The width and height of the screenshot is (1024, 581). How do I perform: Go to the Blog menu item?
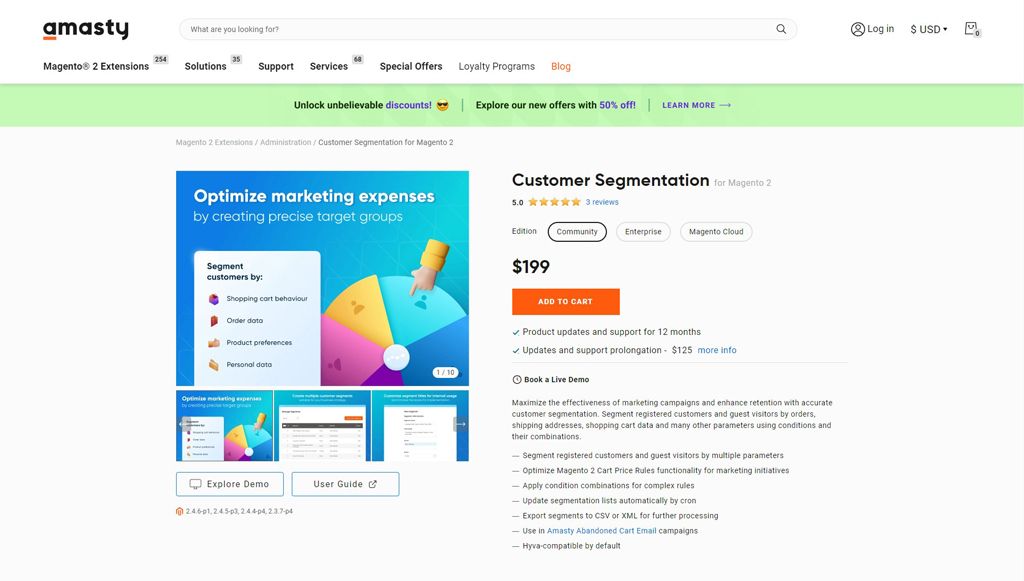pos(560,66)
